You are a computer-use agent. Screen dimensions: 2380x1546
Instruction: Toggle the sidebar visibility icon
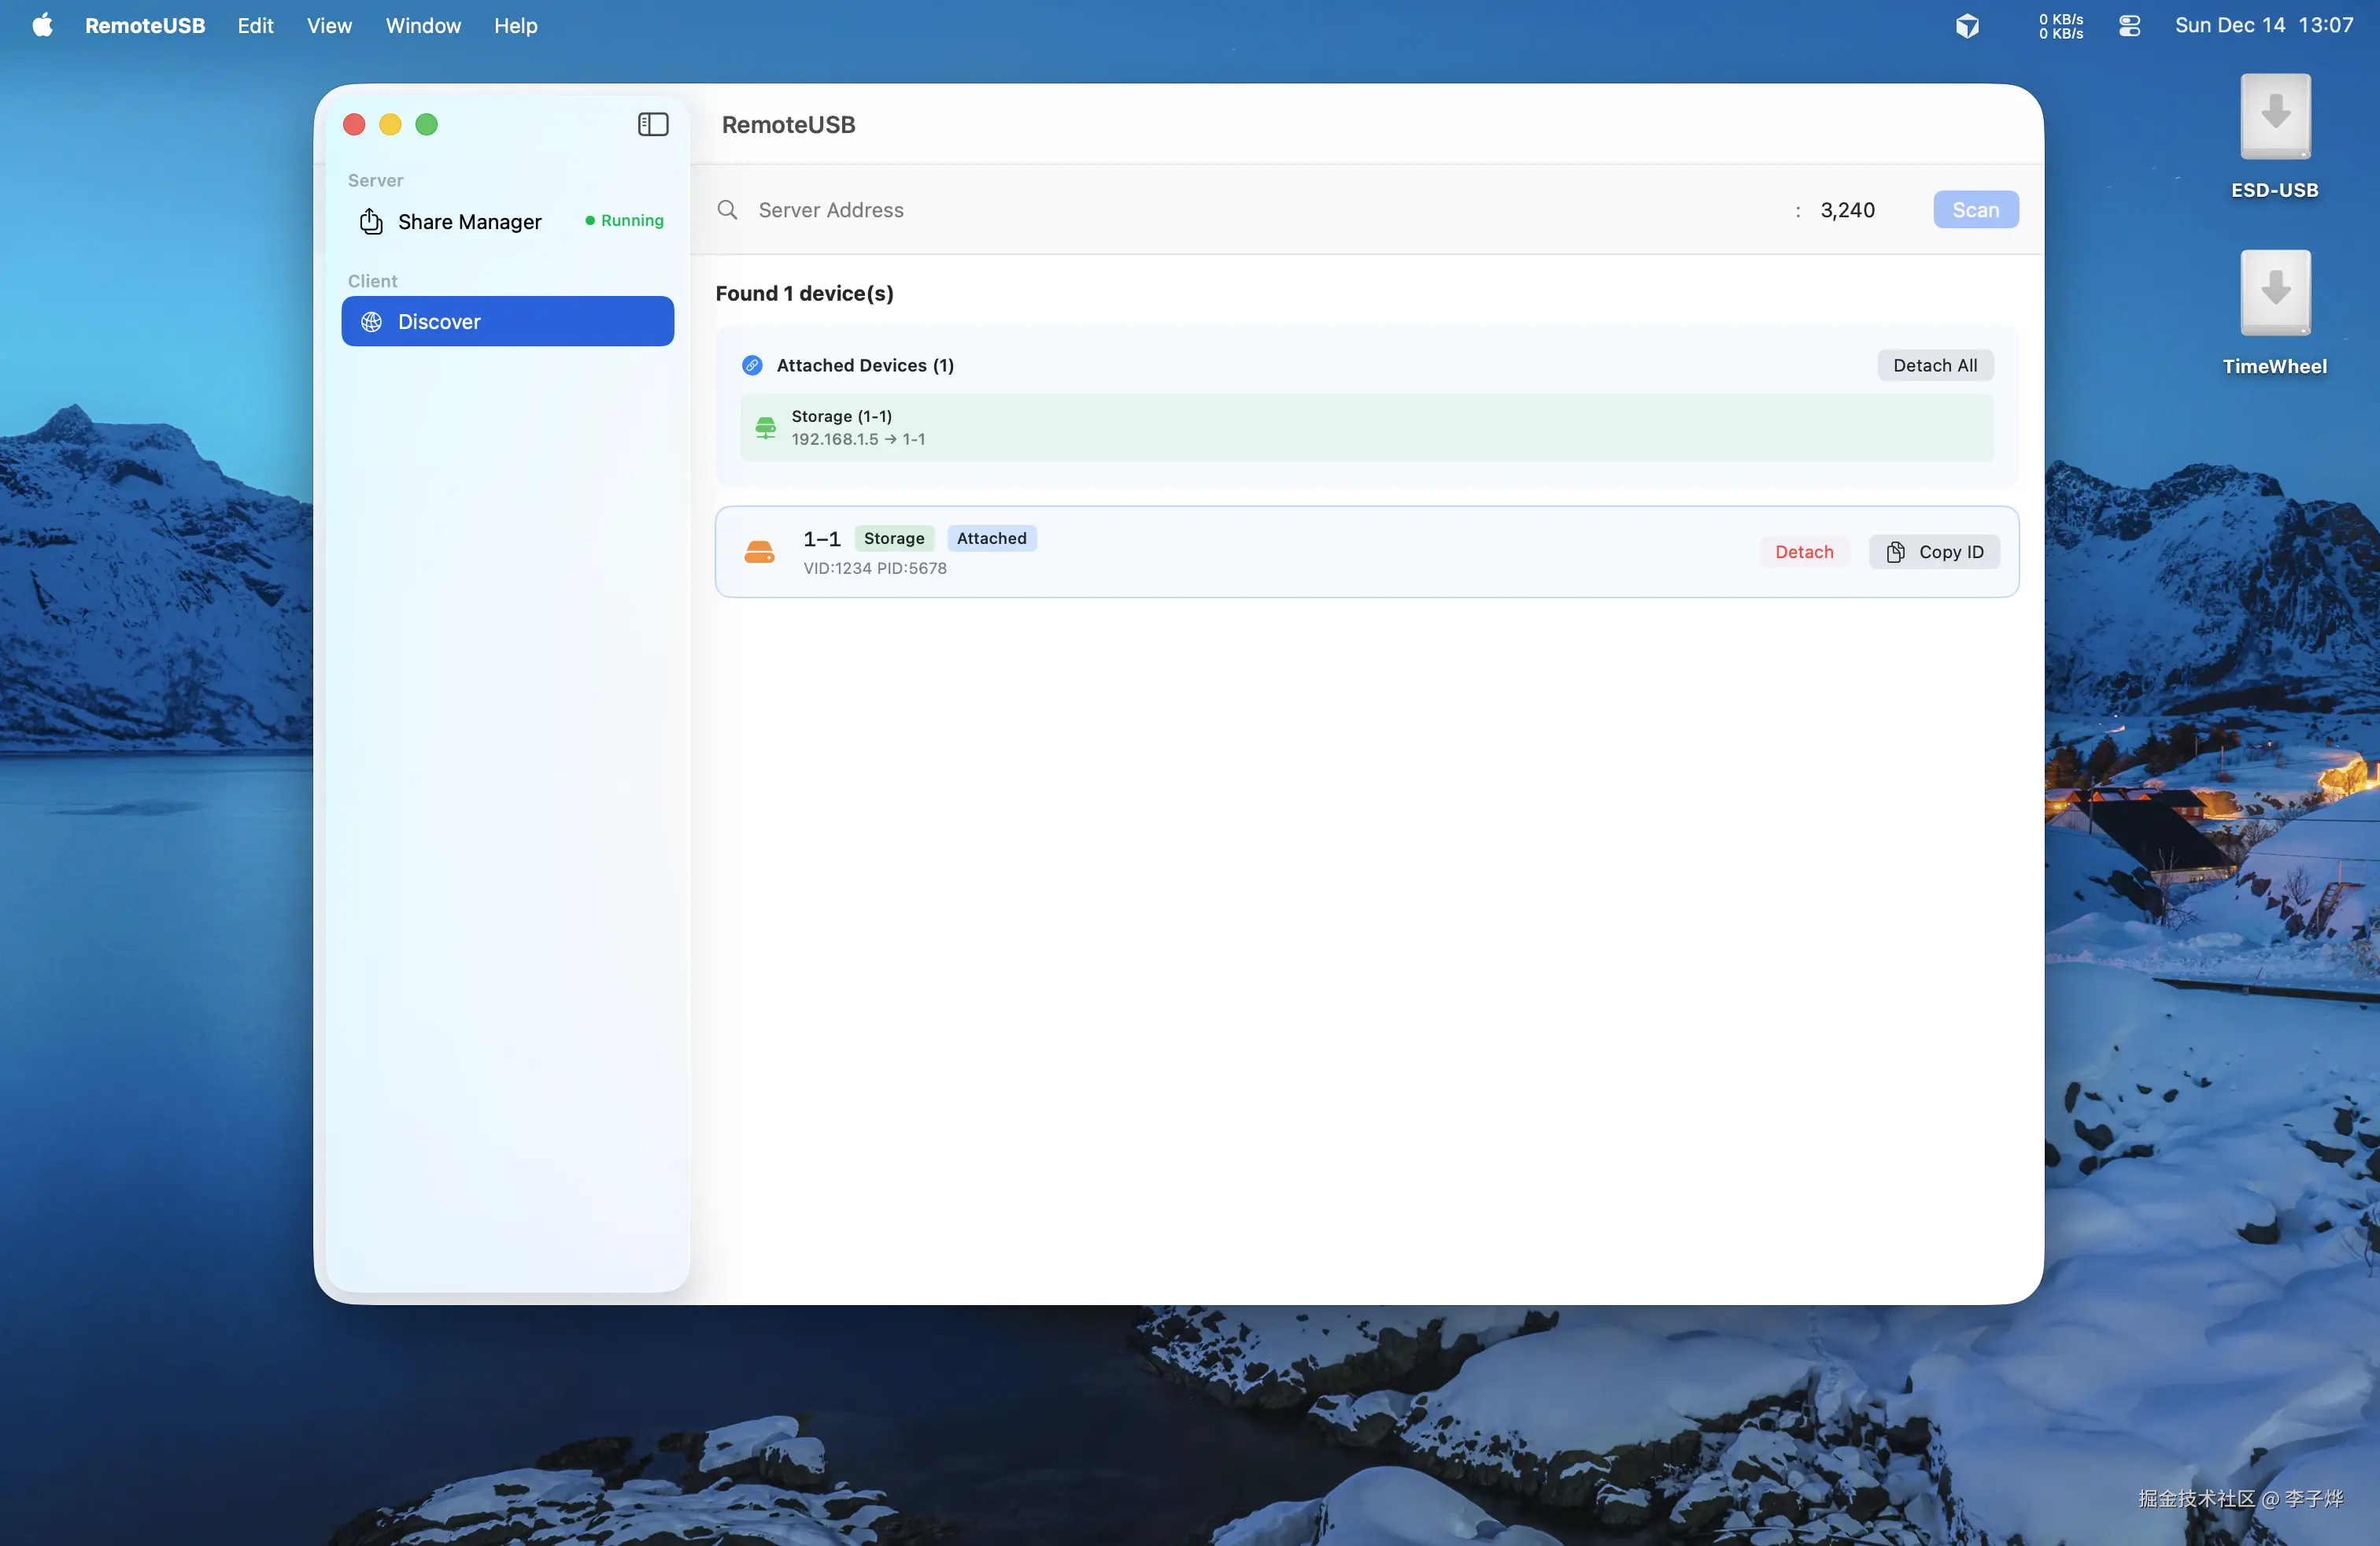pos(653,124)
